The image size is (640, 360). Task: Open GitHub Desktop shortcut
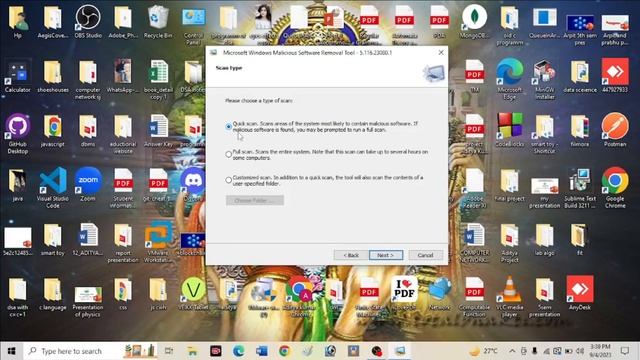(18, 133)
